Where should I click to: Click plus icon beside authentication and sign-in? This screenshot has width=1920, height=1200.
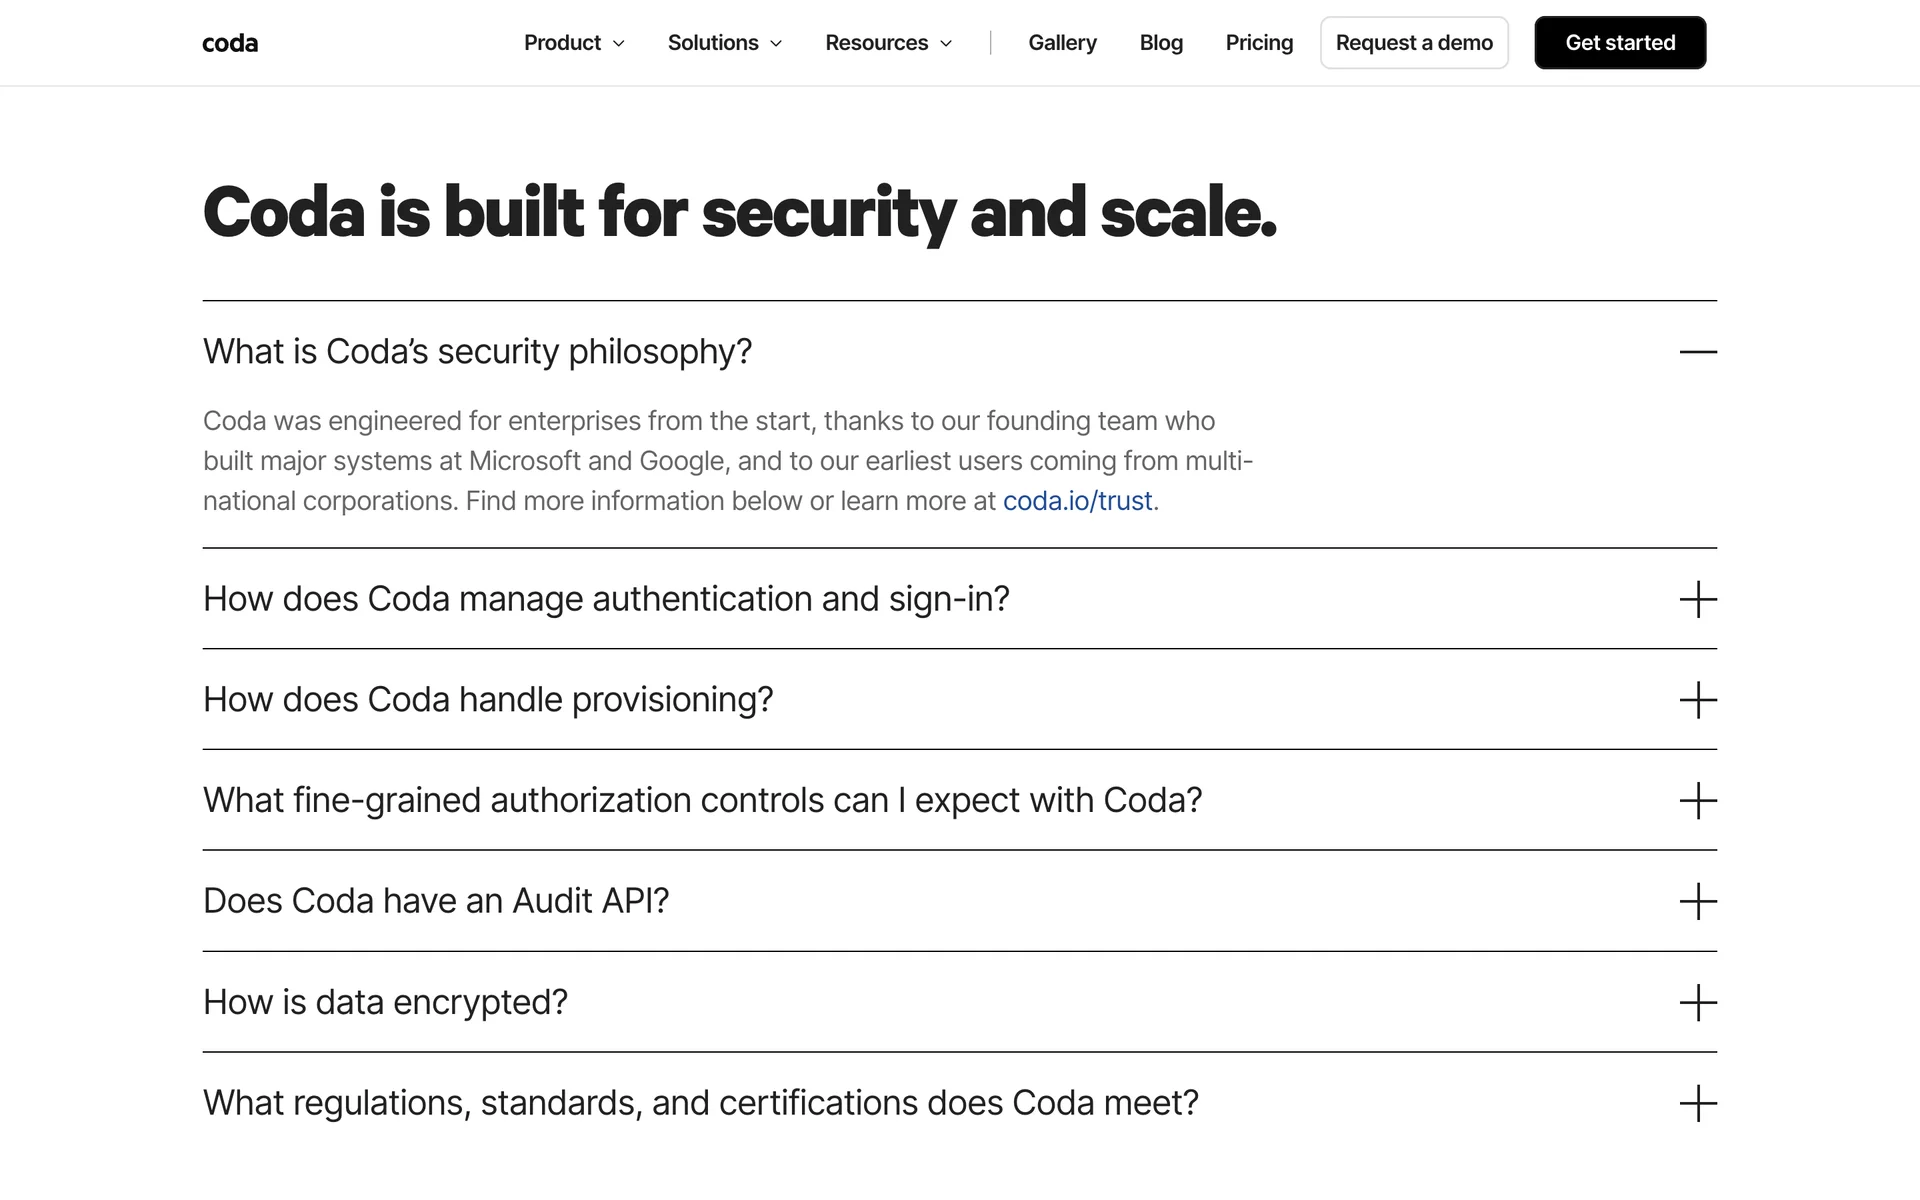pyautogui.click(x=1697, y=599)
